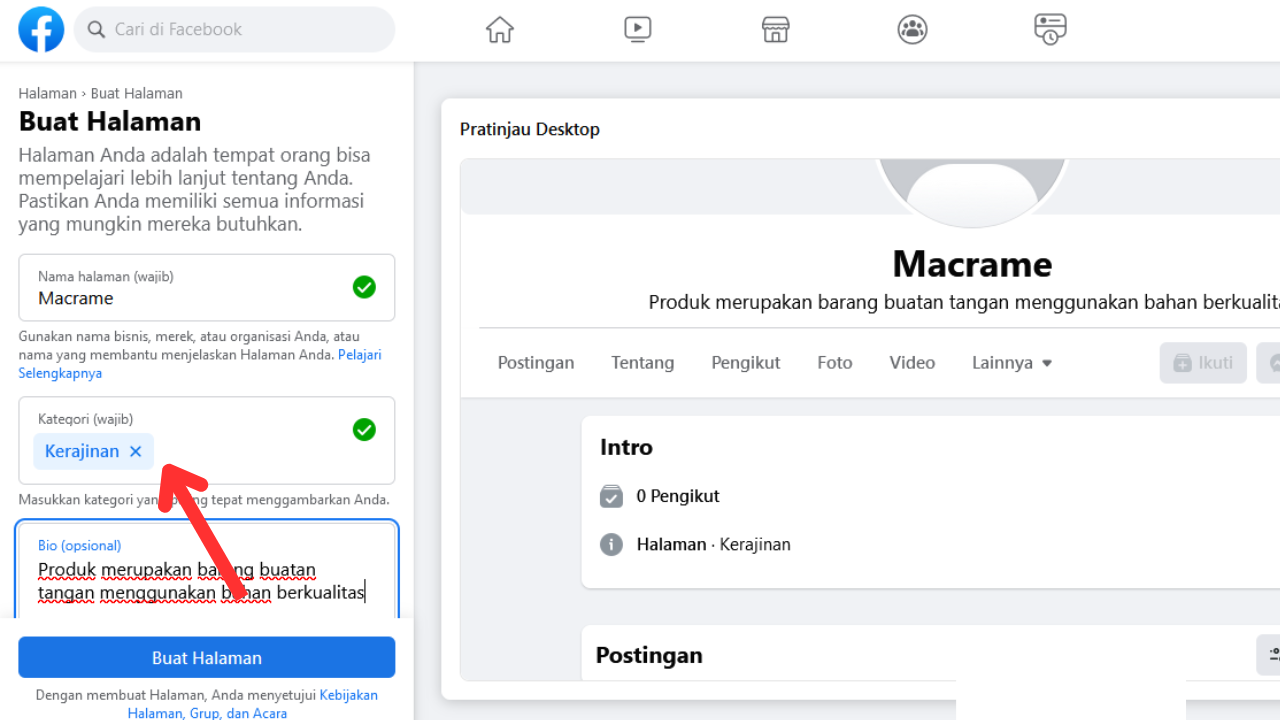
Task: Open the Facebook logo home
Action: tap(41, 30)
